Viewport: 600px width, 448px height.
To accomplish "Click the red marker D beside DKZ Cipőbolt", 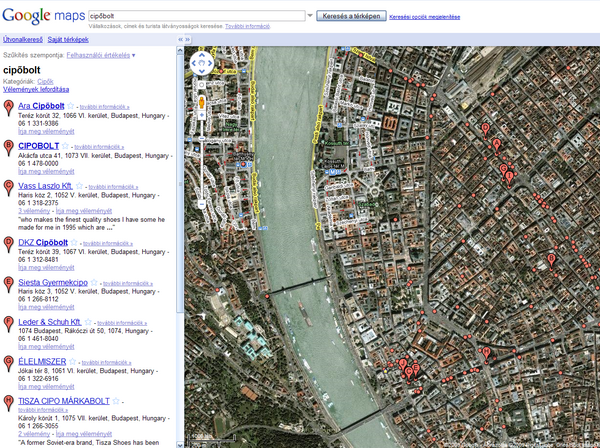I will coord(8,244).
